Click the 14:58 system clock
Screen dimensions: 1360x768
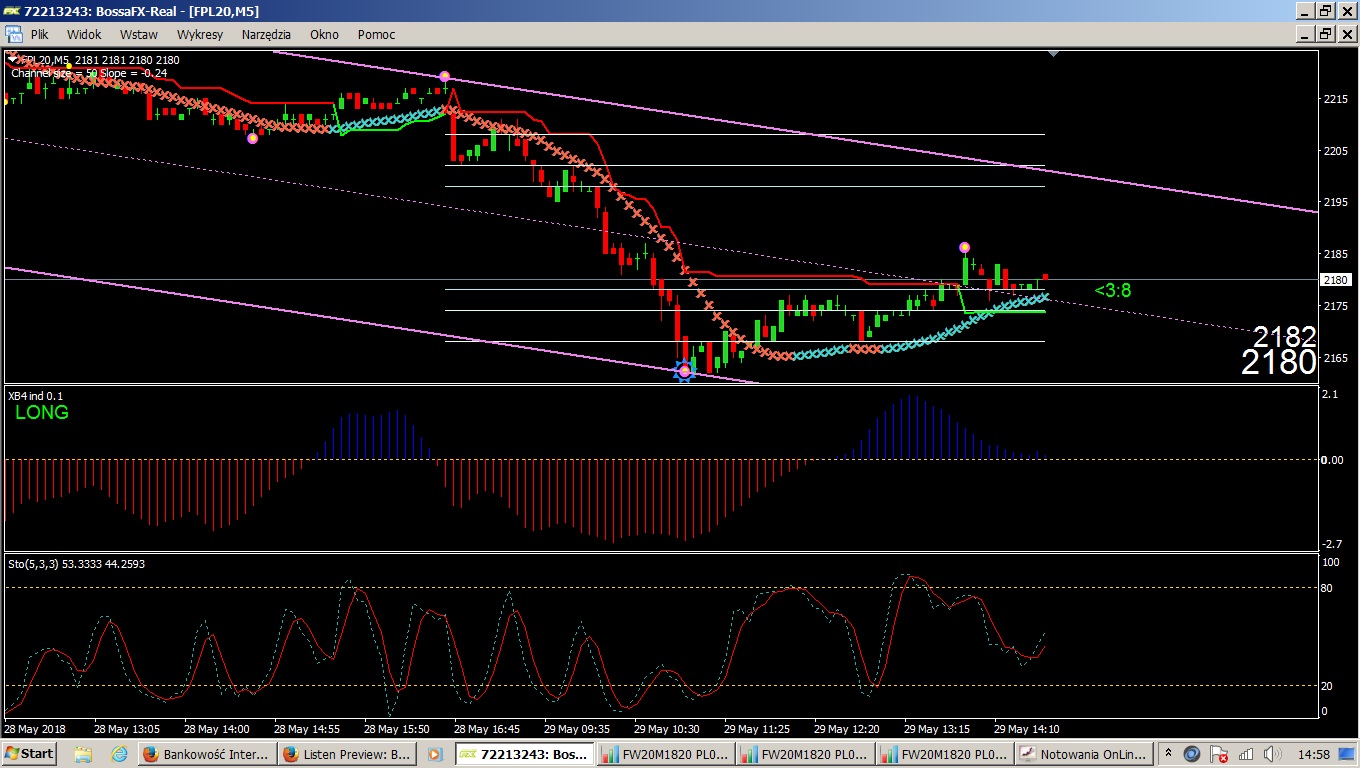pyautogui.click(x=1314, y=753)
